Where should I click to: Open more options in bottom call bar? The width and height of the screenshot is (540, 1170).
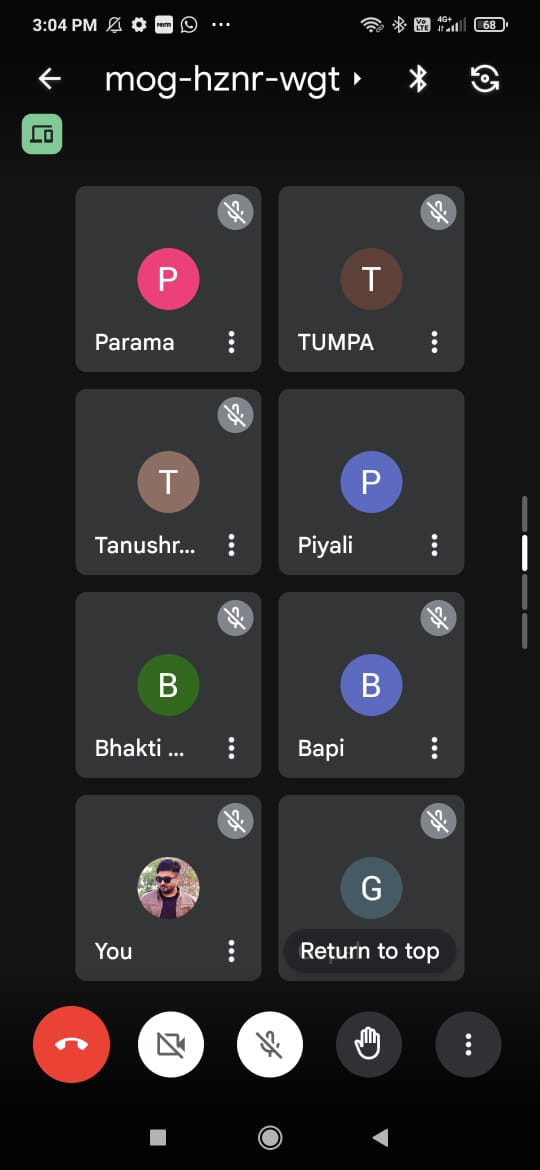tap(468, 1045)
